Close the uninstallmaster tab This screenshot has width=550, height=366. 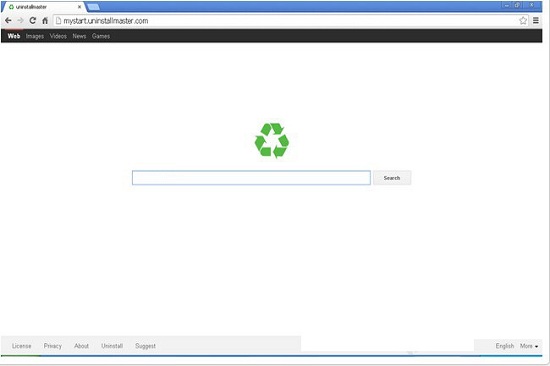(79, 7)
